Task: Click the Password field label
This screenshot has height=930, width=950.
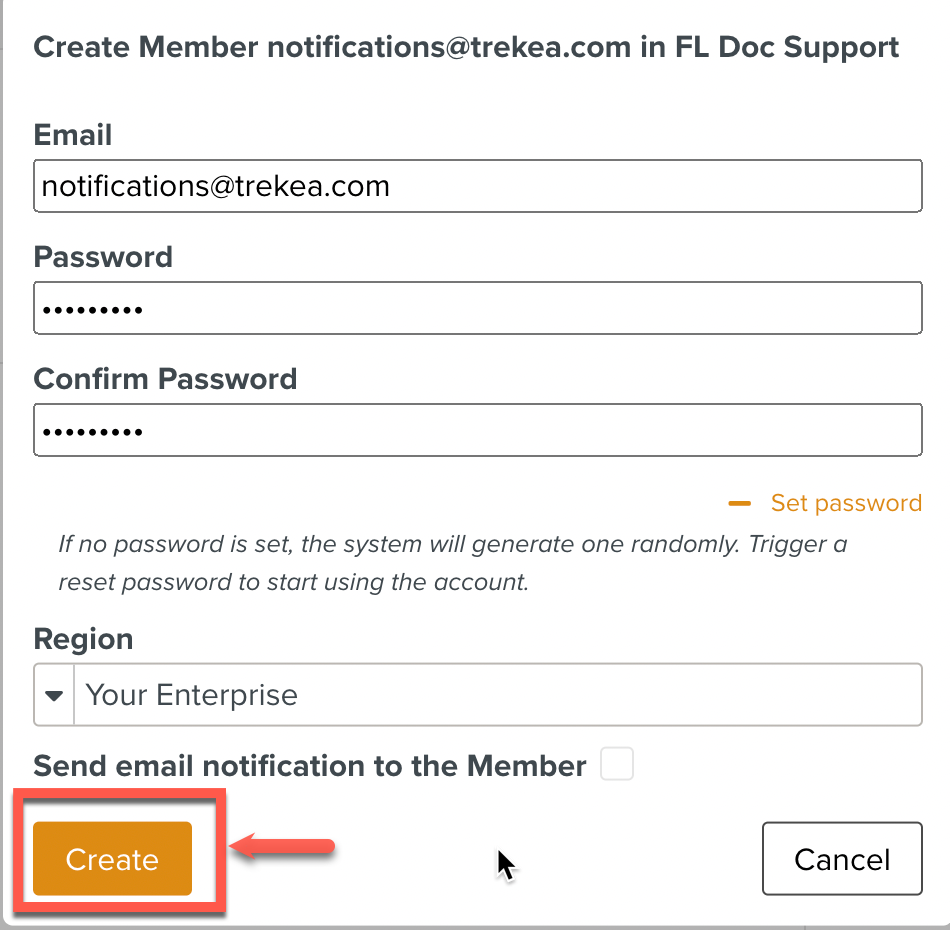Action: click(x=103, y=257)
